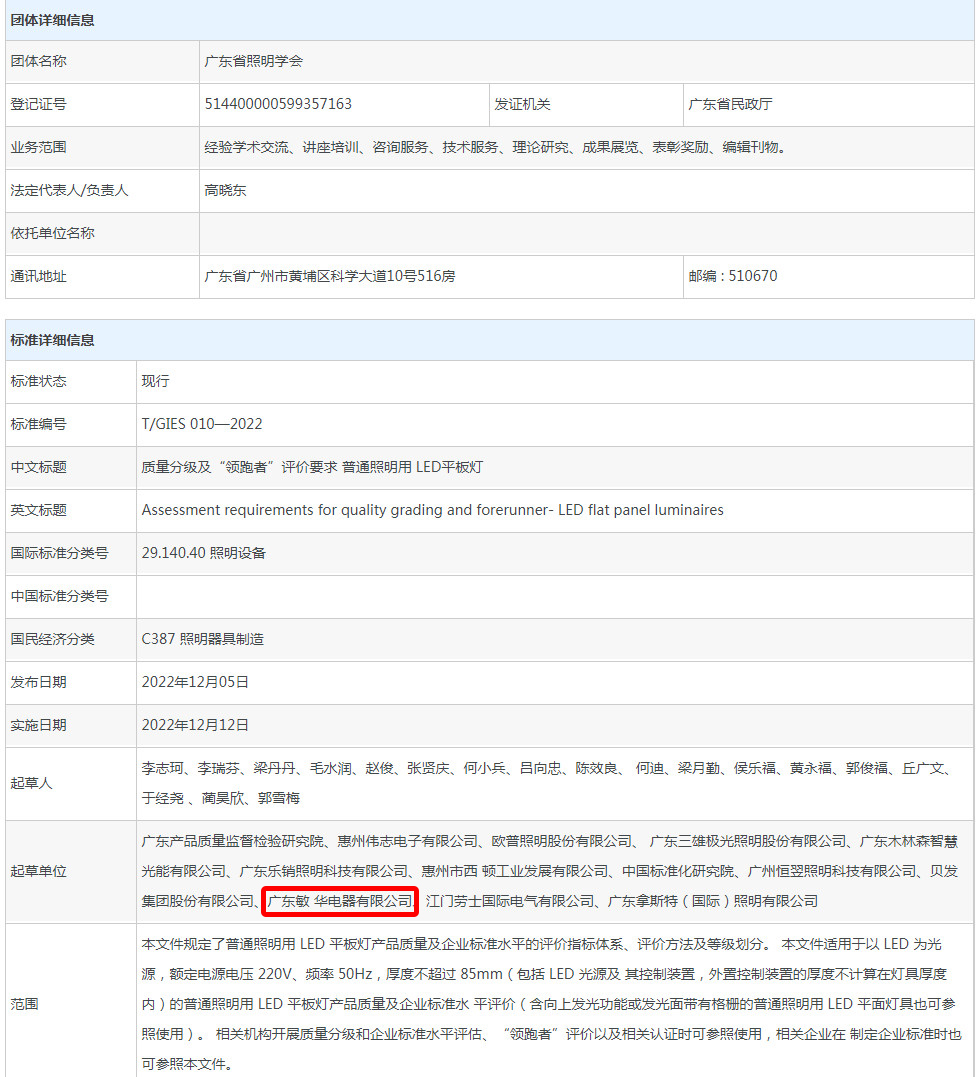Click the implementation date 2022年12月12日
The width and height of the screenshot is (976, 1077).
tap(195, 725)
